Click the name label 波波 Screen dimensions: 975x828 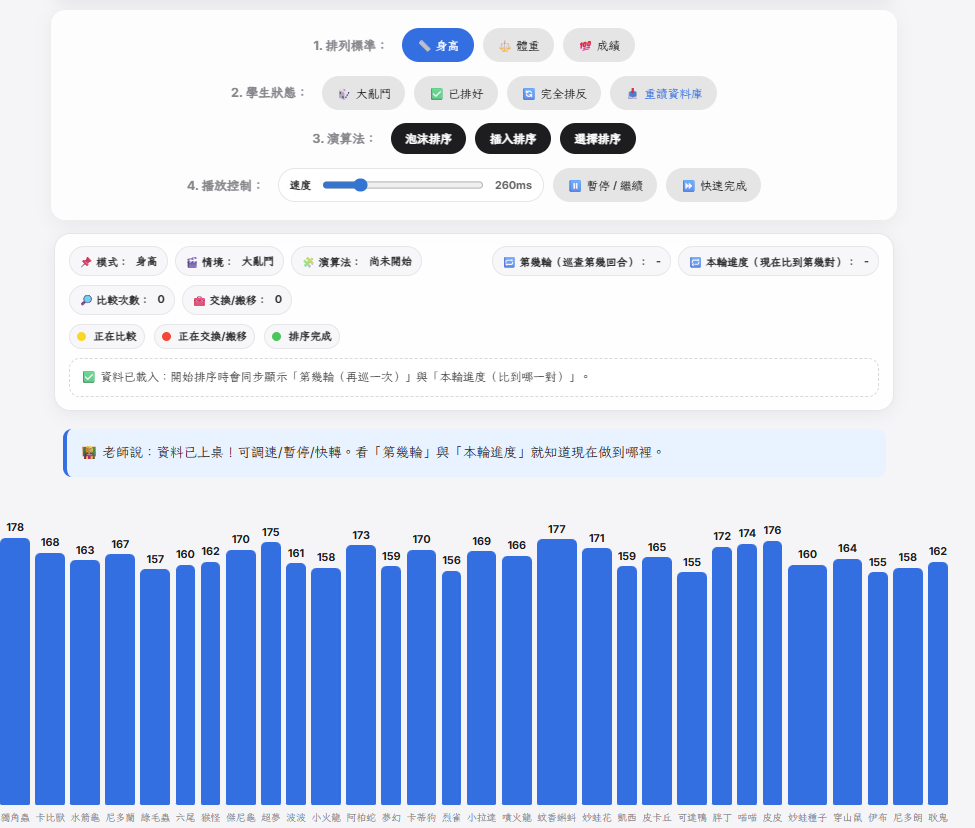coord(296,817)
